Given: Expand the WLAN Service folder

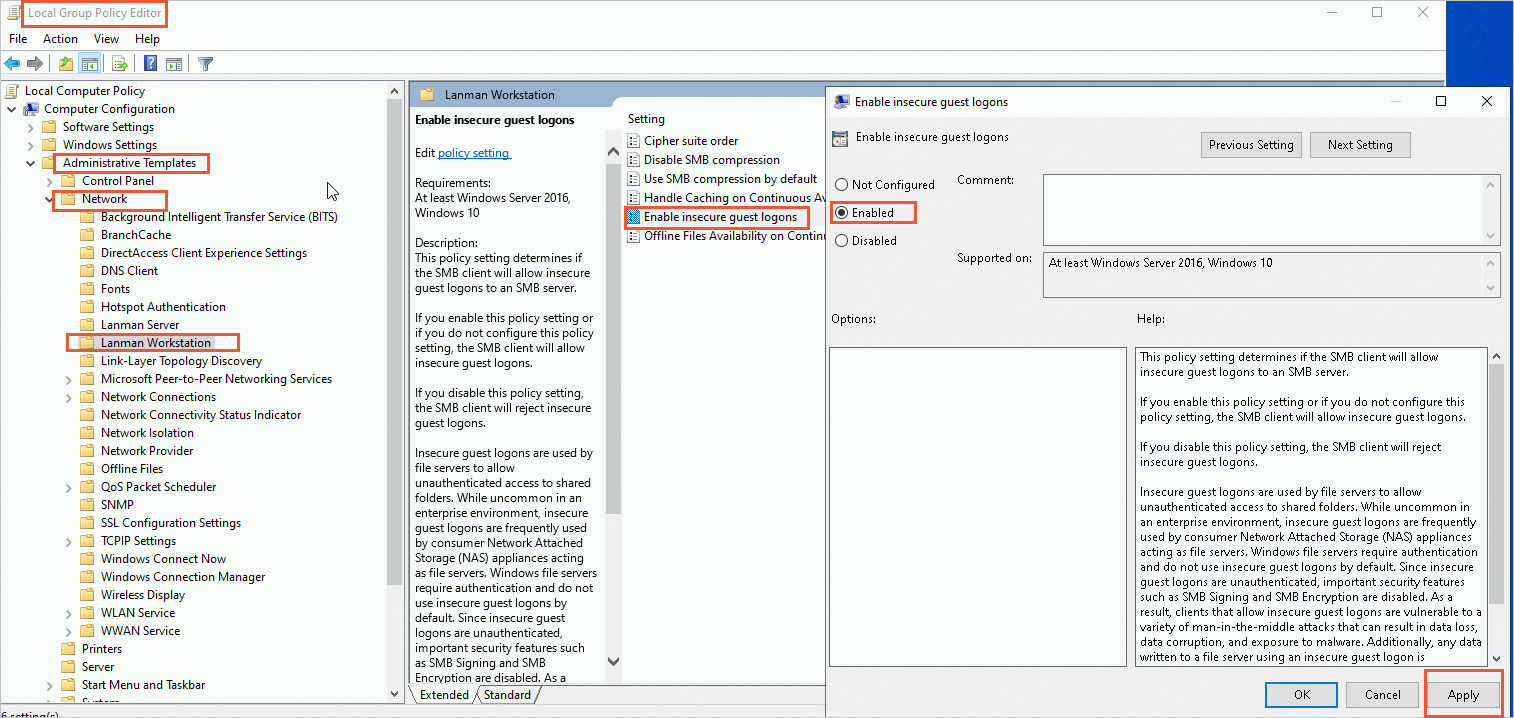Looking at the screenshot, I should tap(68, 613).
